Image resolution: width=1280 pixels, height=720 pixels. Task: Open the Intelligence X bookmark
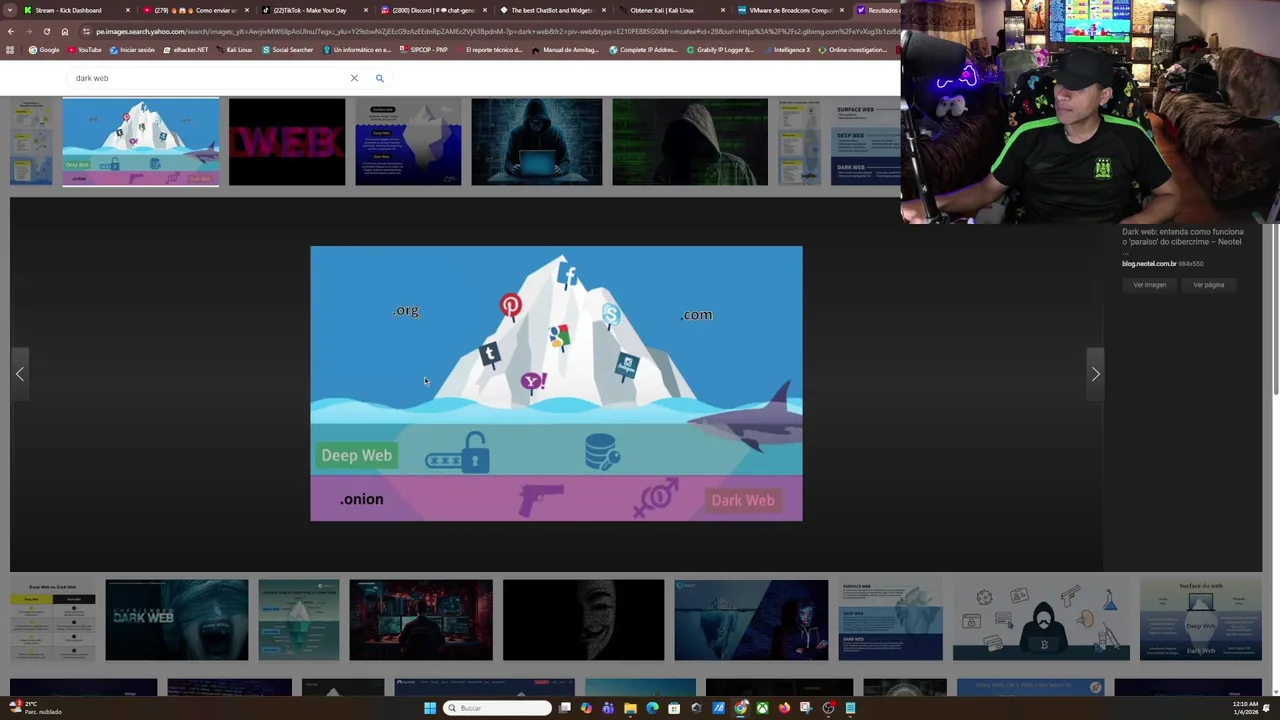787,50
